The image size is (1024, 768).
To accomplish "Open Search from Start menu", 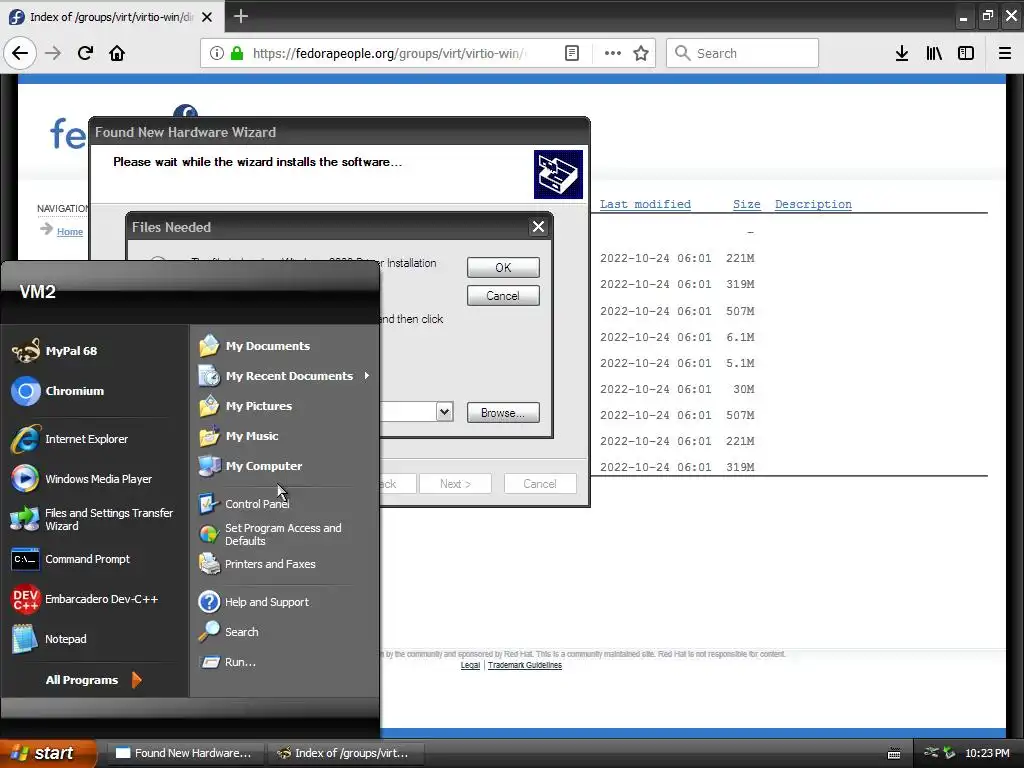I will [229, 632].
